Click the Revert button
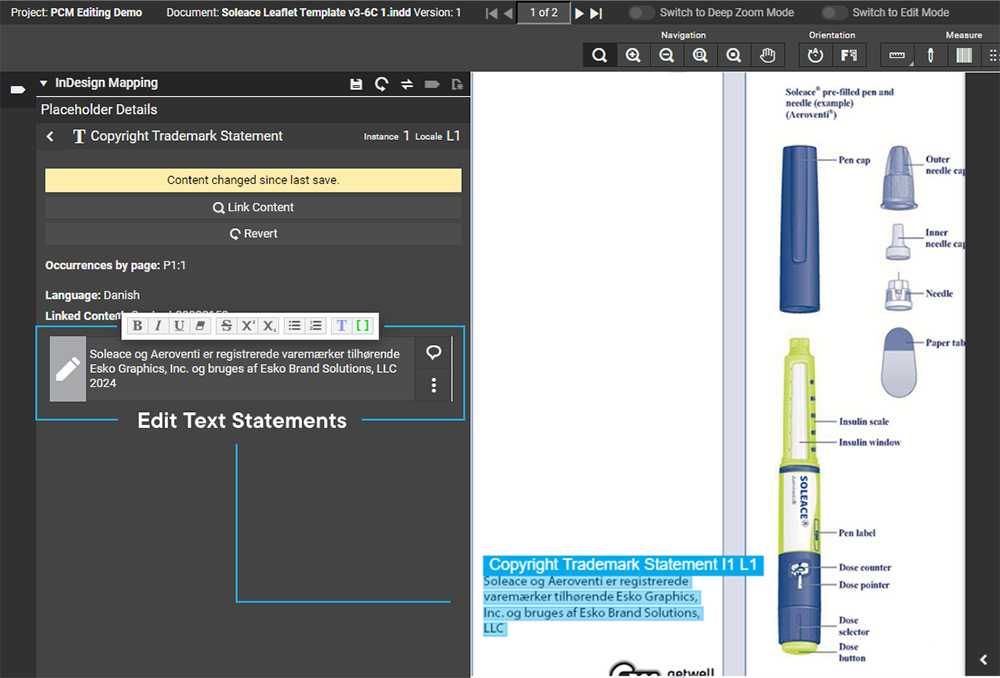 253,234
